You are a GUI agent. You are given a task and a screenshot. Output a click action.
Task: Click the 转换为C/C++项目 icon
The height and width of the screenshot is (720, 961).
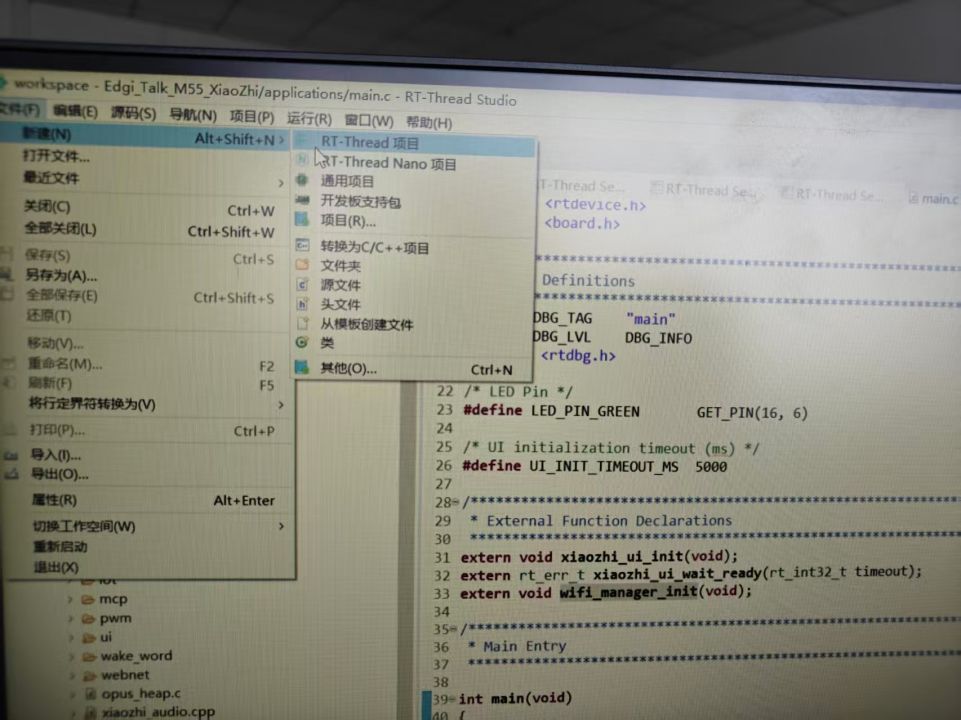pyautogui.click(x=302, y=246)
